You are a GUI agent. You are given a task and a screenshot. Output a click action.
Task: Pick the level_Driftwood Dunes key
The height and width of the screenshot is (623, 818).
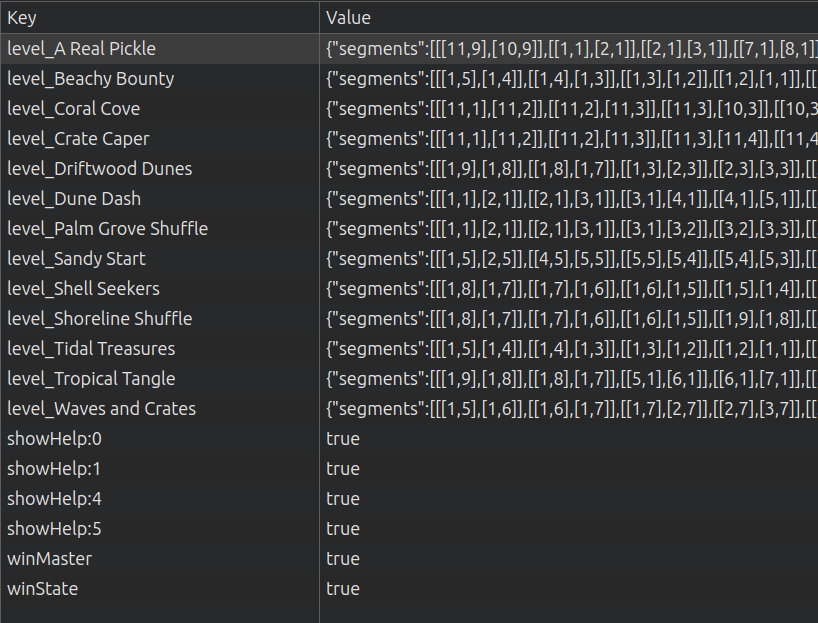100,168
